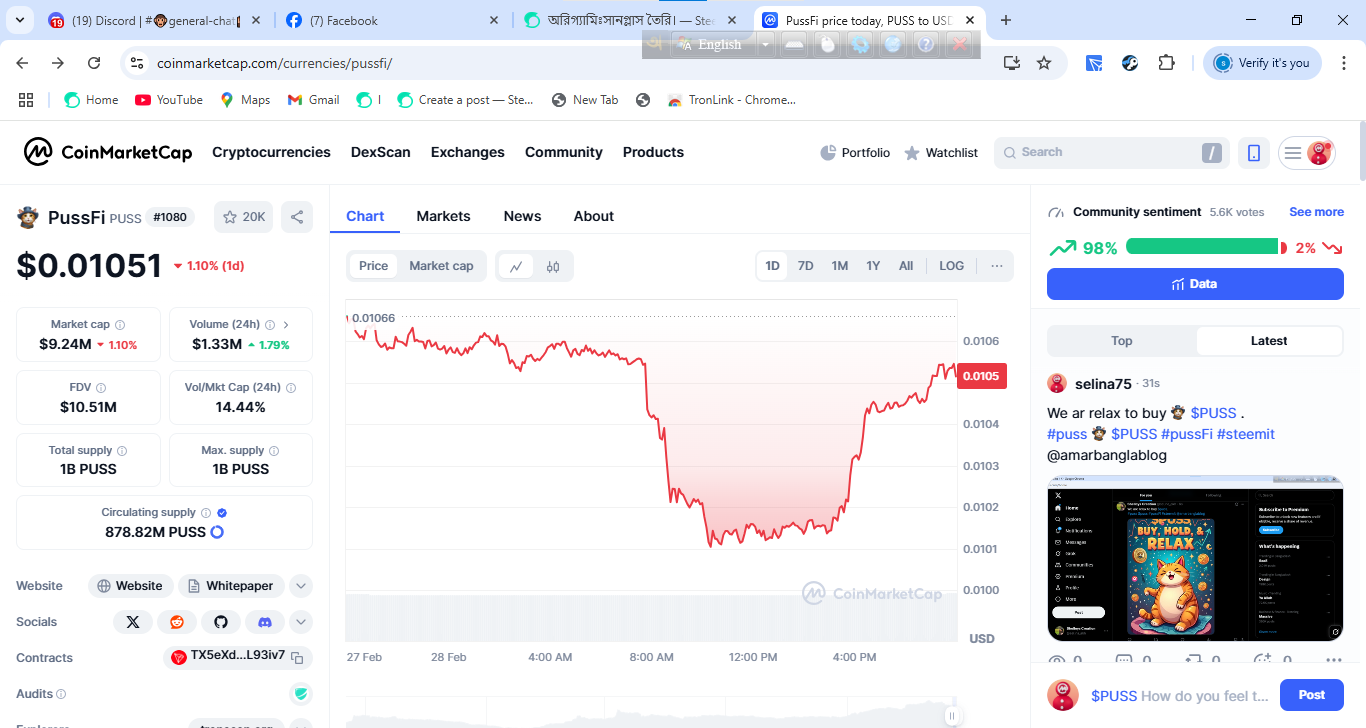Click the Post button
Image resolution: width=1366 pixels, height=728 pixels.
[1311, 695]
